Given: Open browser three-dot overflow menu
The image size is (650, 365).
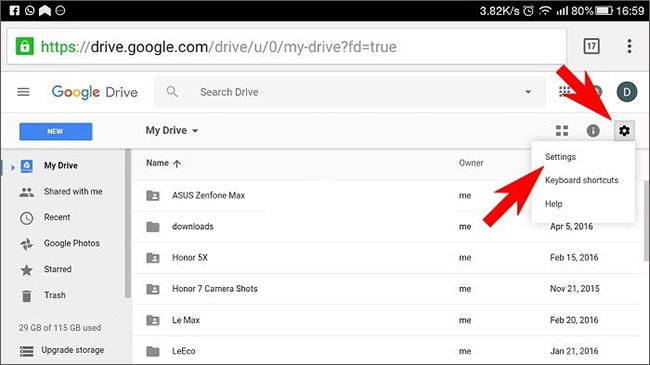Looking at the screenshot, I should 629,46.
